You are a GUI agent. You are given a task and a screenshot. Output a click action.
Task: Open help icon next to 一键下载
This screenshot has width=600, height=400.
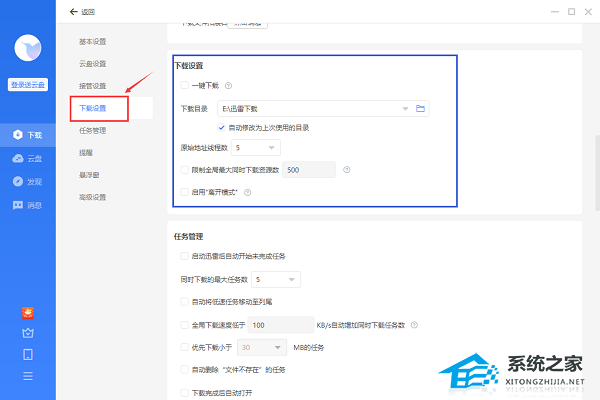click(228, 86)
